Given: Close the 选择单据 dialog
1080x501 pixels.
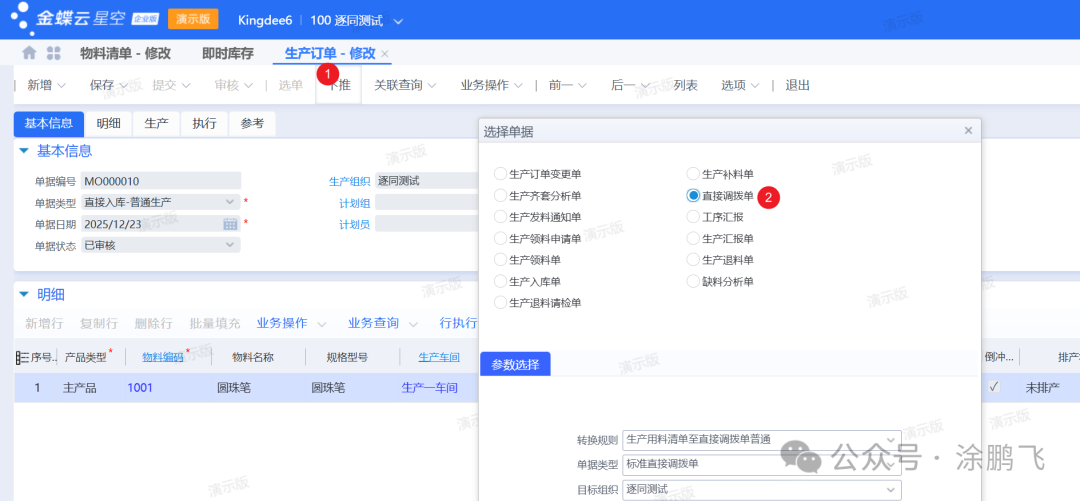Looking at the screenshot, I should 967,131.
